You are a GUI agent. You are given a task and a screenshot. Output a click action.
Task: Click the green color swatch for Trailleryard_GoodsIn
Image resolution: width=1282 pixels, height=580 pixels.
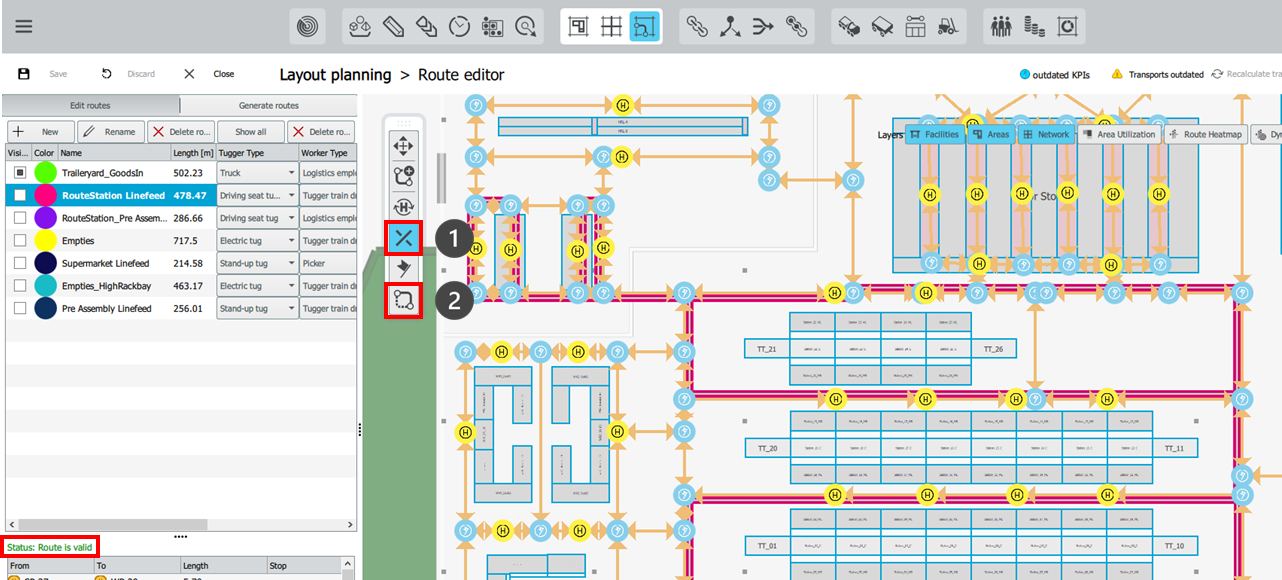[x=45, y=173]
